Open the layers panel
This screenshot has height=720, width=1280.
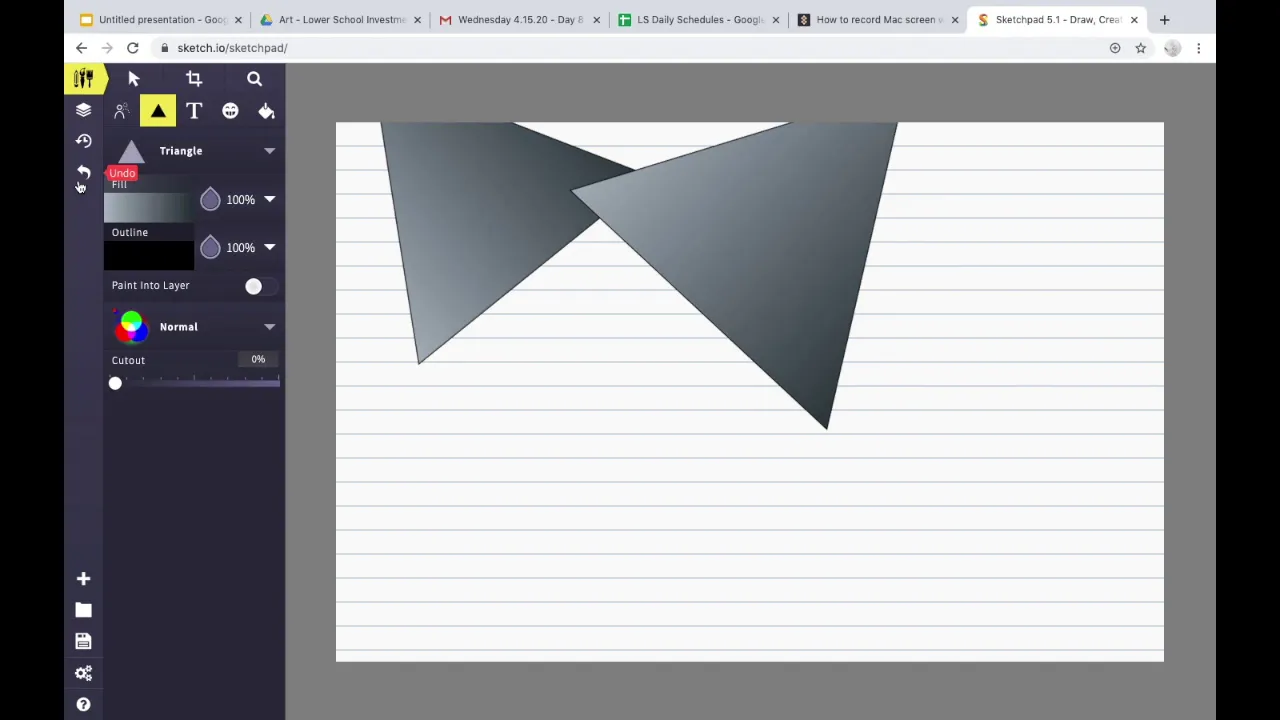pyautogui.click(x=83, y=110)
